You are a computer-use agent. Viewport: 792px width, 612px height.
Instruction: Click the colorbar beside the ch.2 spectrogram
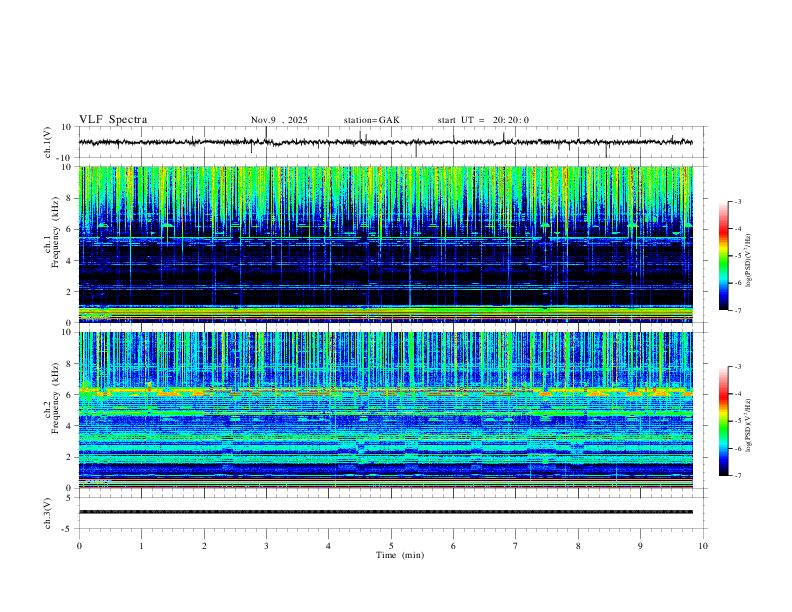point(724,421)
